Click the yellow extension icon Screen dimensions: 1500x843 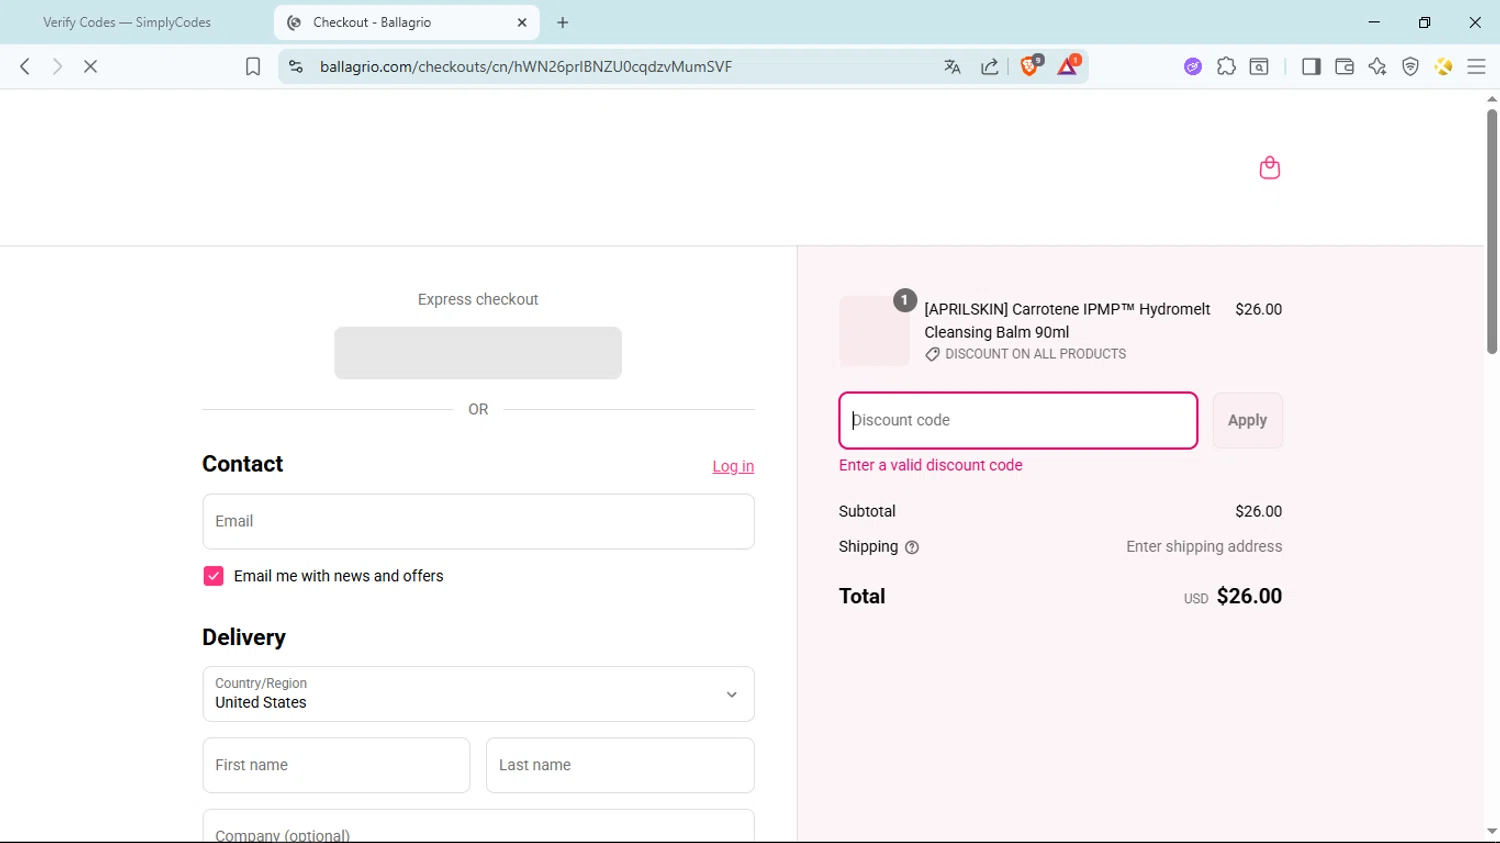(x=1443, y=66)
